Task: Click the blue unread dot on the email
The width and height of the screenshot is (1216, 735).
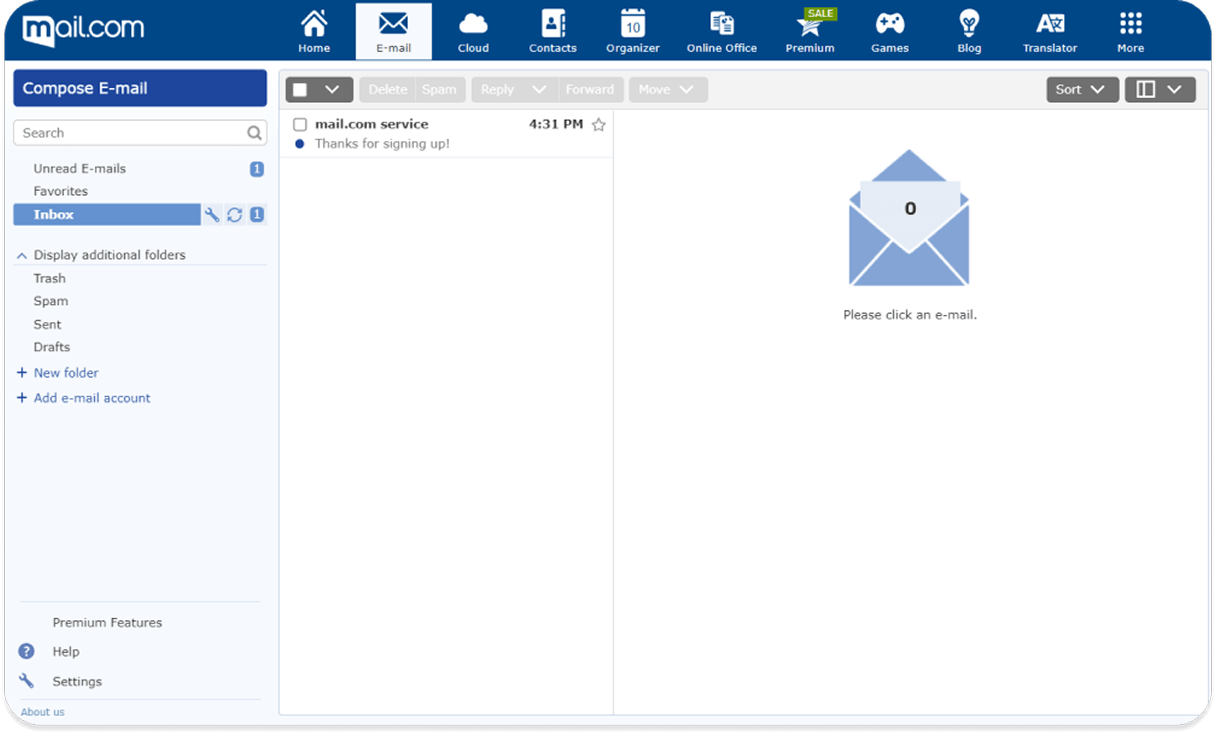Action: (300, 144)
